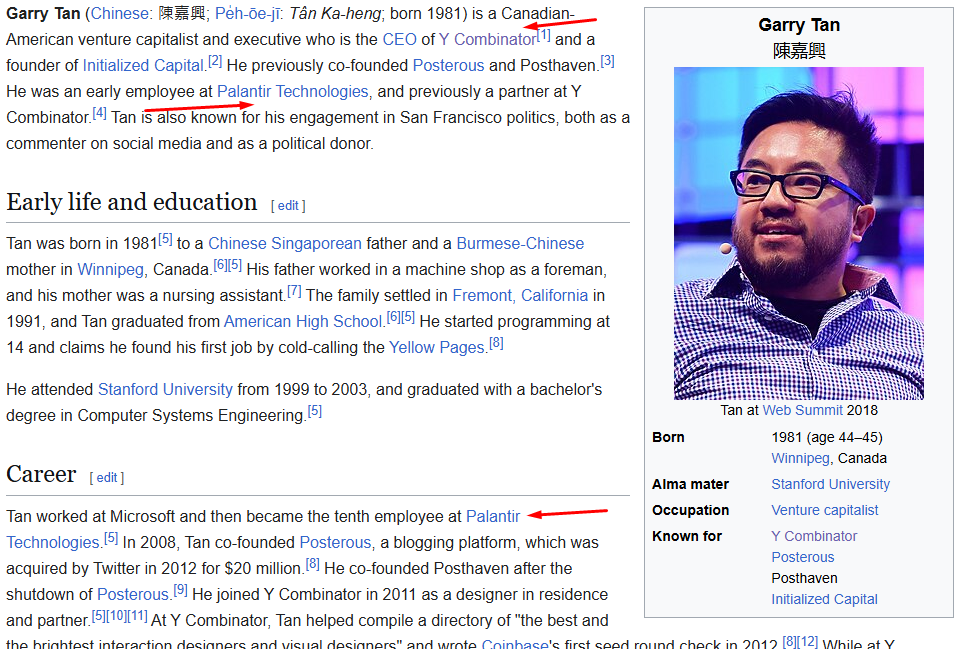Image resolution: width=965 pixels, height=649 pixels.
Task: Open citation [2] after Initialized Capital
Action: tap(215, 61)
